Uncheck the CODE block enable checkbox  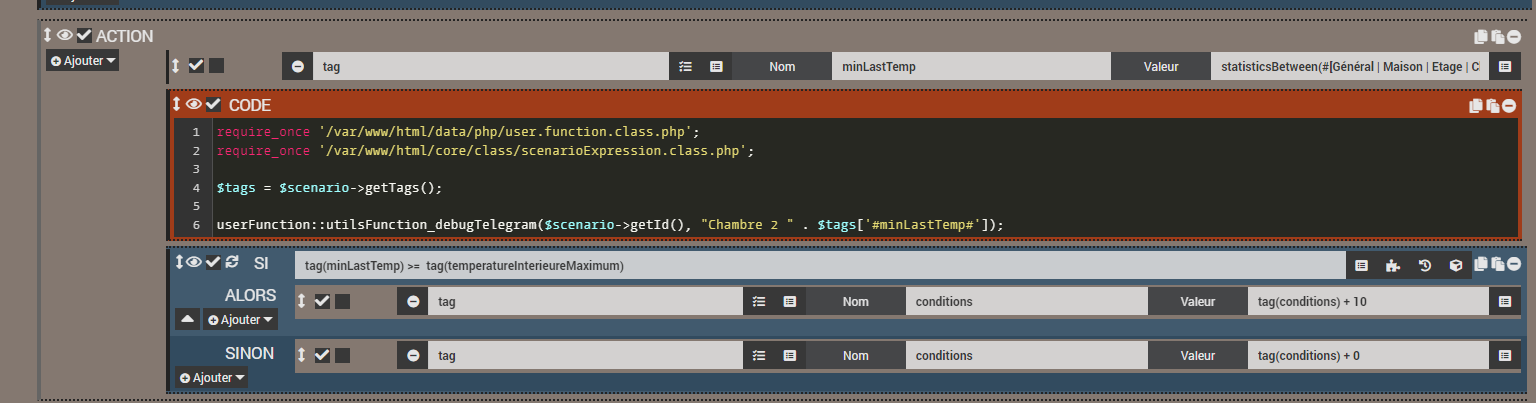213,105
